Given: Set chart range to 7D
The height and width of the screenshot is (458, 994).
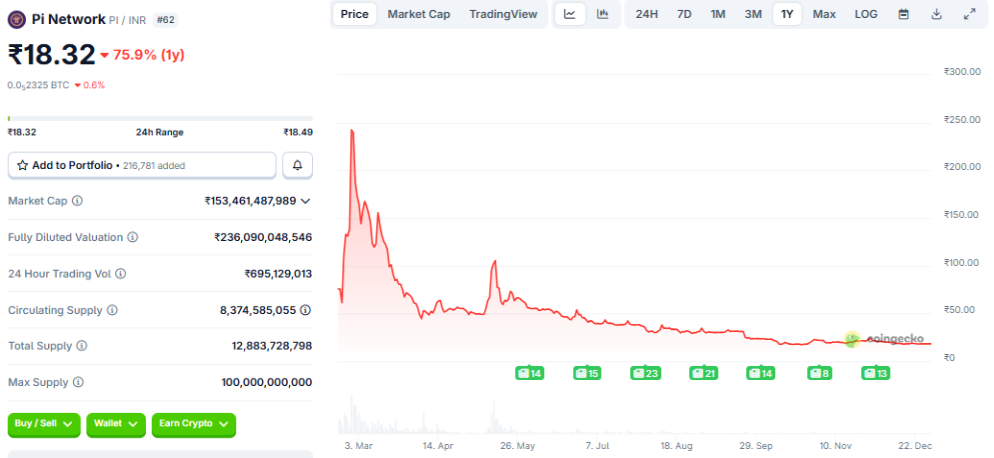Looking at the screenshot, I should point(684,14).
